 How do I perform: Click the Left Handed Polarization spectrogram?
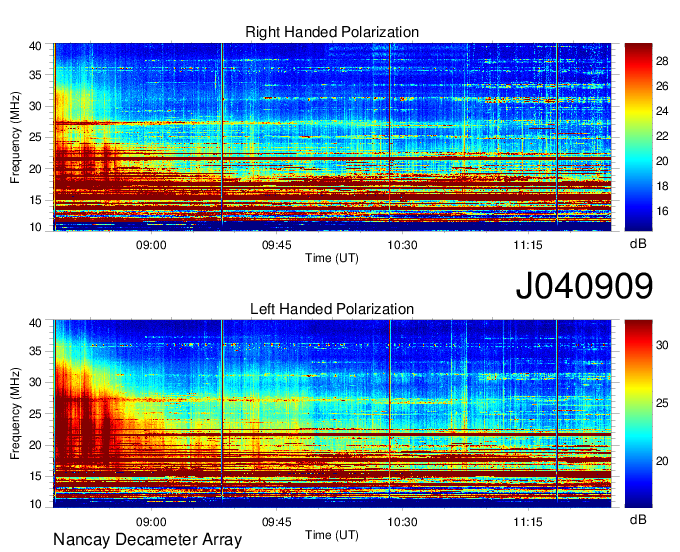[x=332, y=414]
